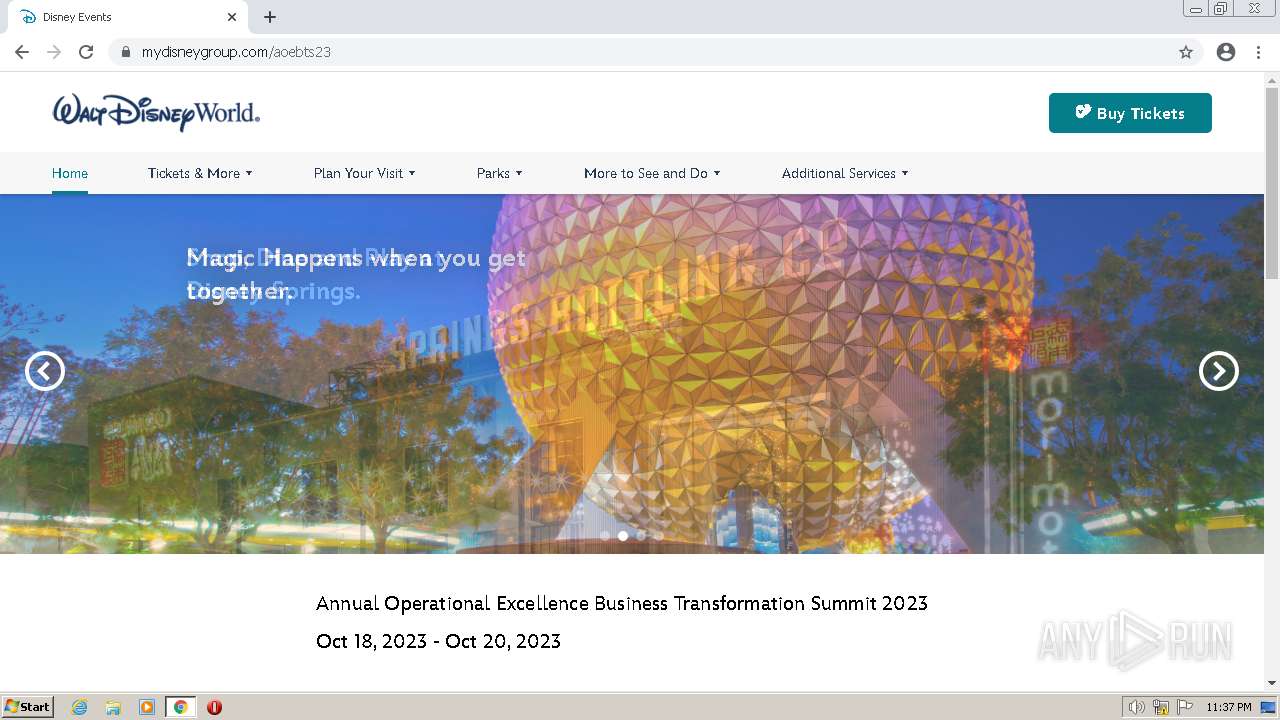Open the Action Center flag icon
1280x720 pixels.
(x=1185, y=707)
